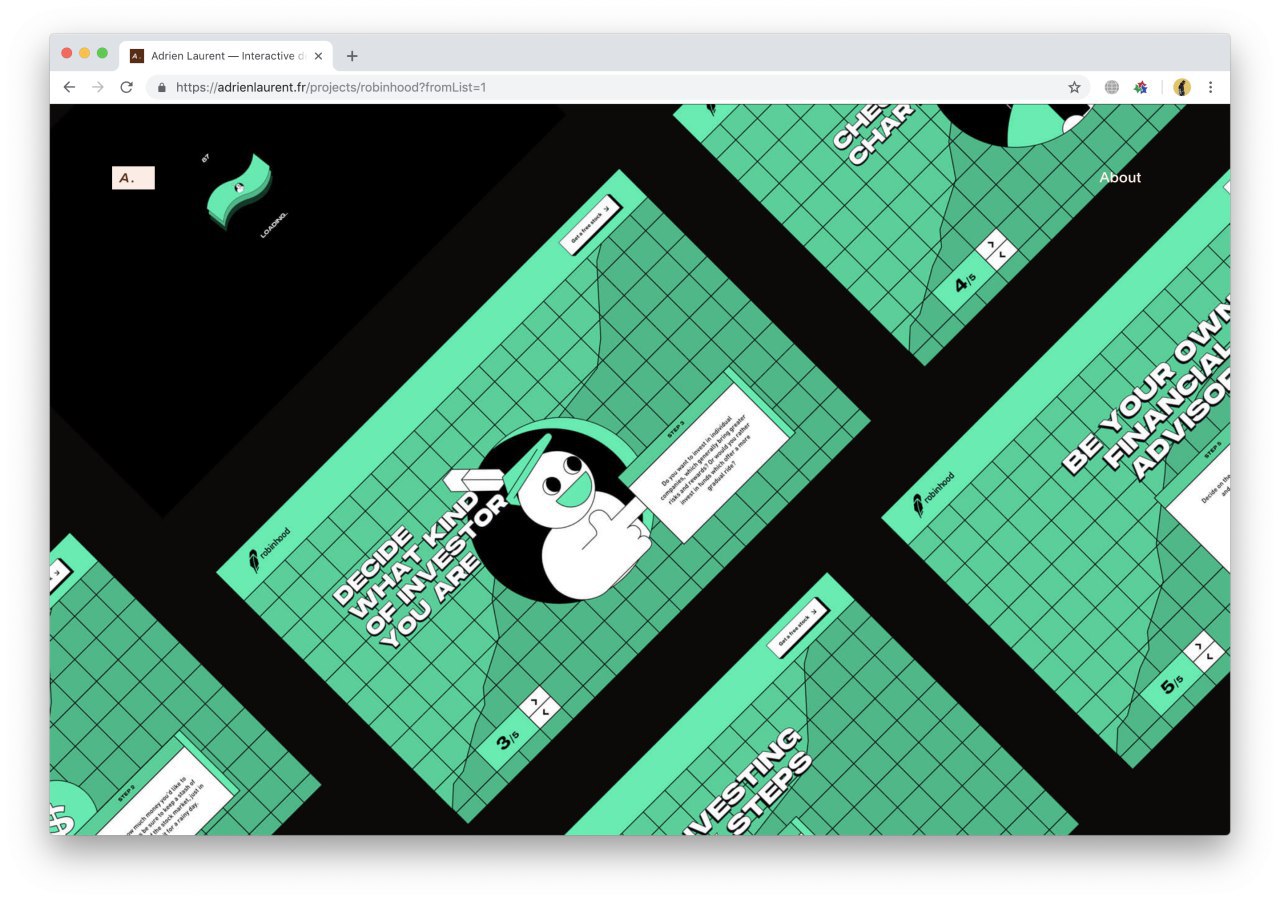Screen dimensions: 1280x901
Task: Click the macOS green fullscreen button
Action: pyautogui.click(x=102, y=53)
